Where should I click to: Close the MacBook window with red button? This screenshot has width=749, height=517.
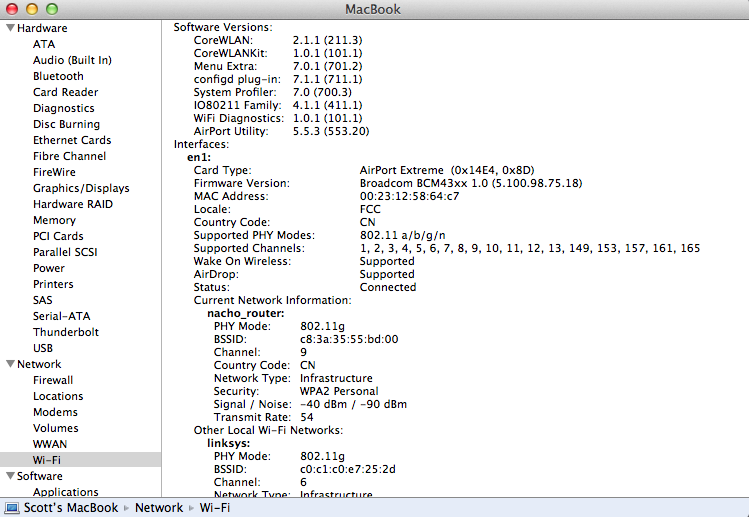tap(11, 9)
